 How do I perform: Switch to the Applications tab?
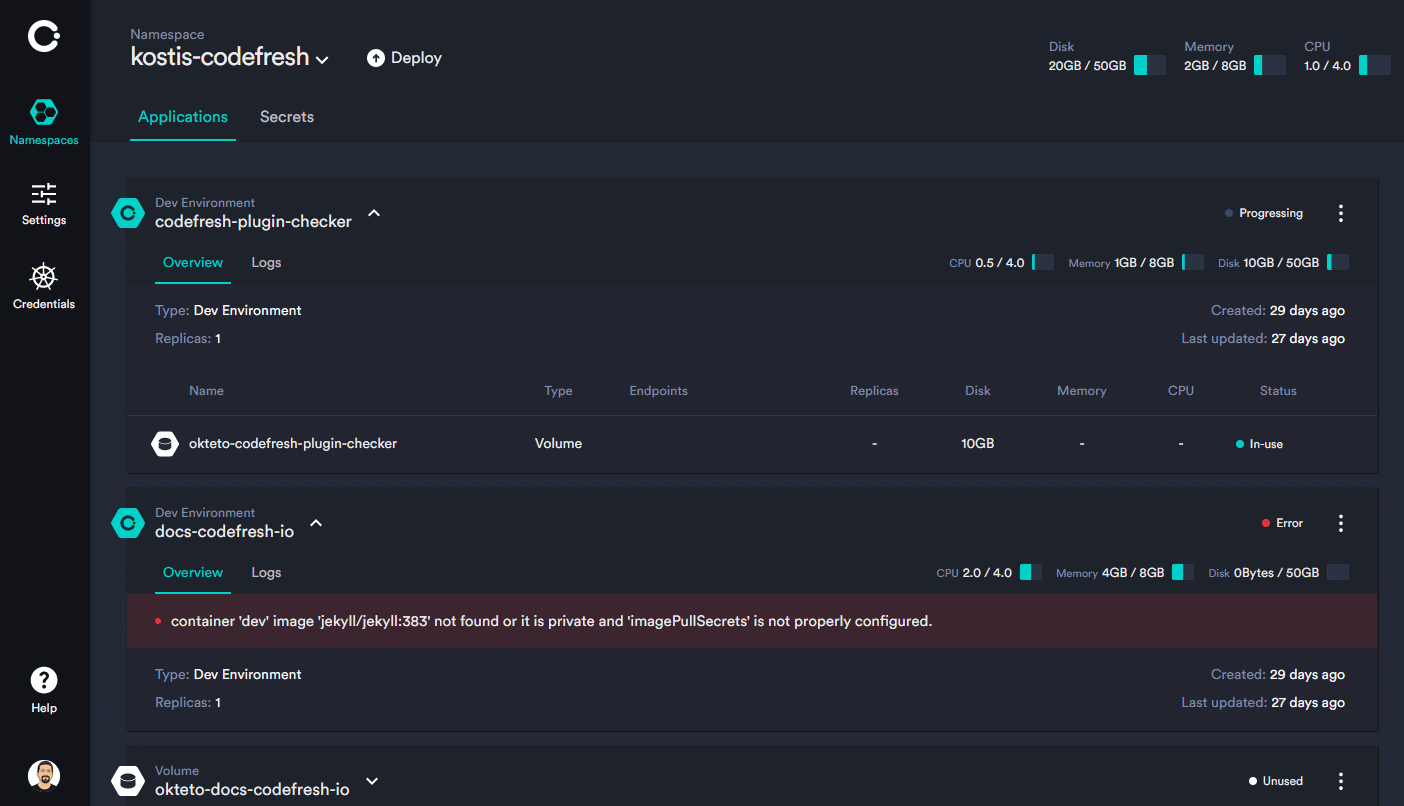(183, 117)
